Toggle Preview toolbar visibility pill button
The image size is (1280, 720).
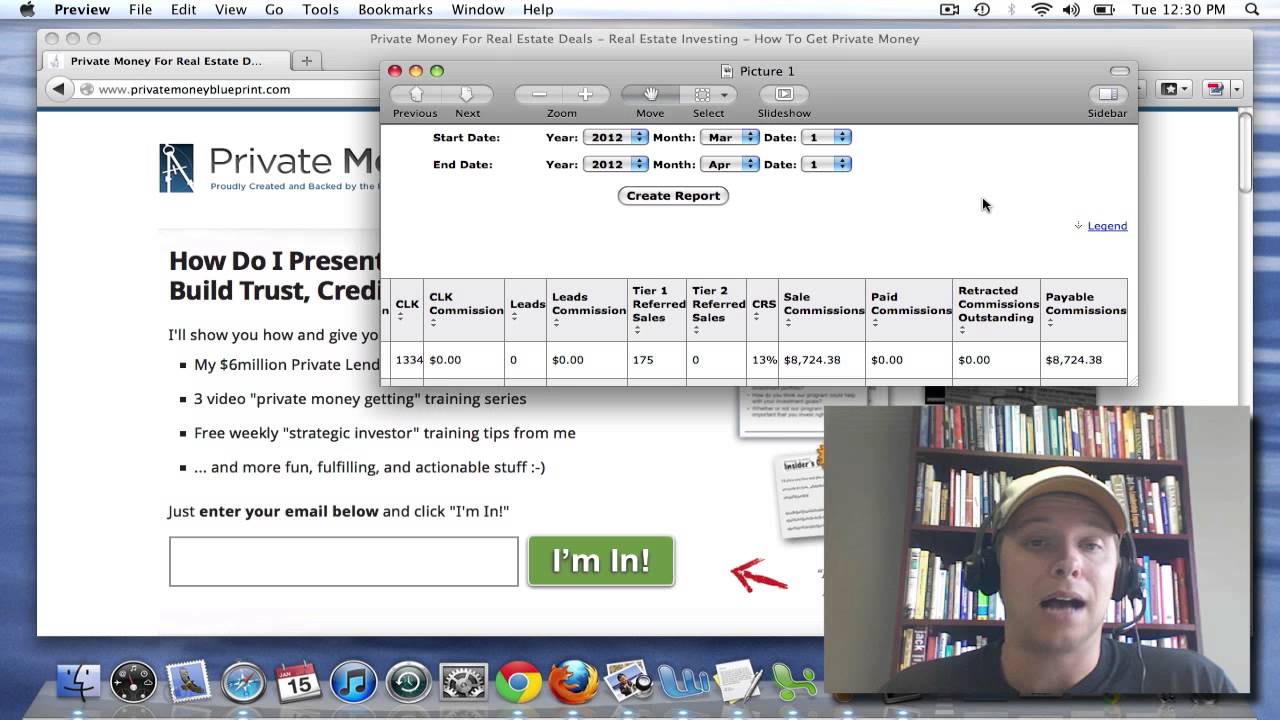coord(1120,71)
